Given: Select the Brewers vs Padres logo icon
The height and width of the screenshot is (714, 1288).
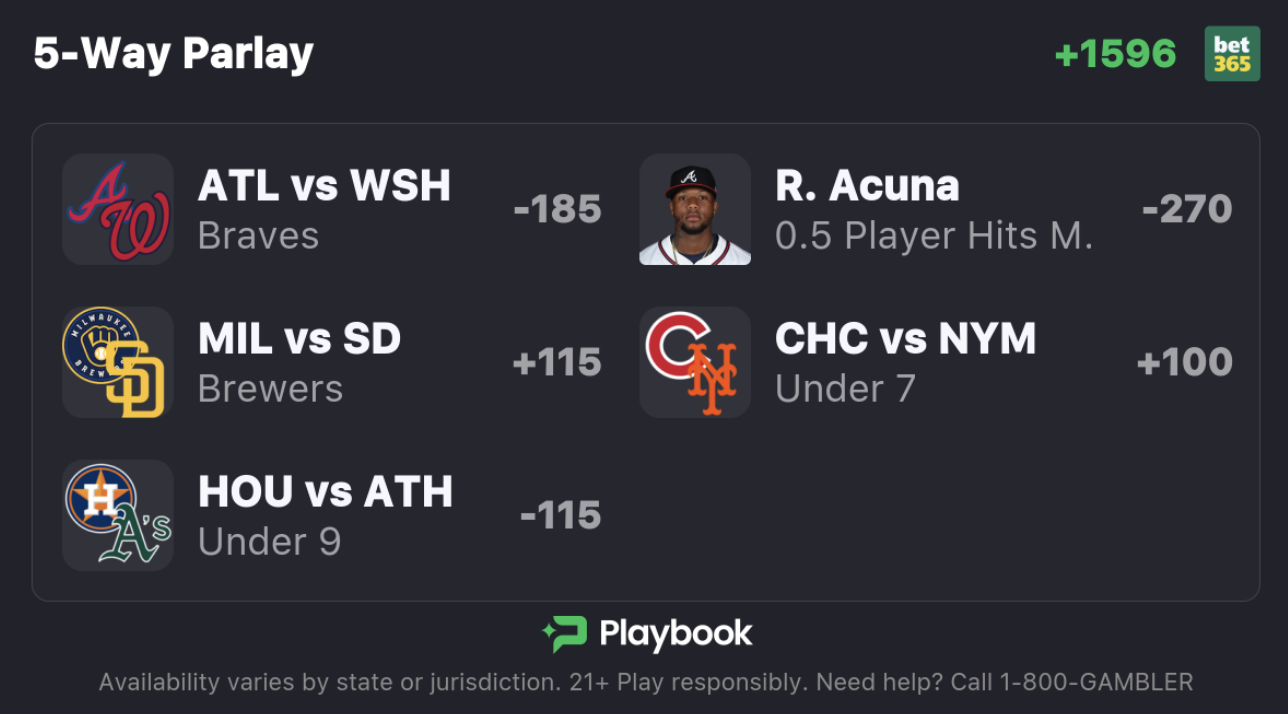Looking at the screenshot, I should (118, 362).
